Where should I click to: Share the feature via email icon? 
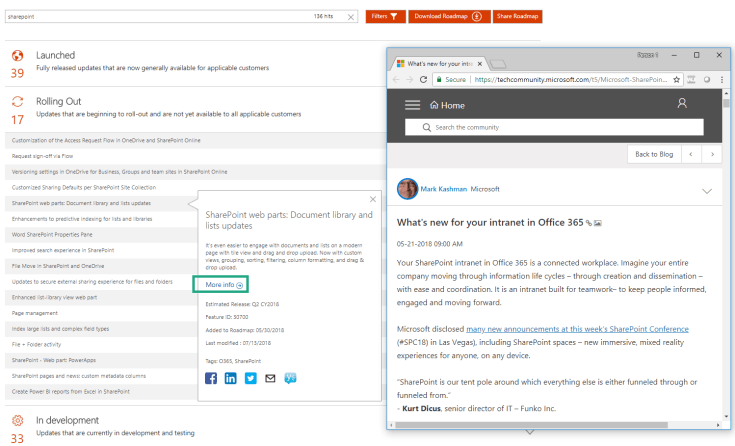[x=270, y=379]
